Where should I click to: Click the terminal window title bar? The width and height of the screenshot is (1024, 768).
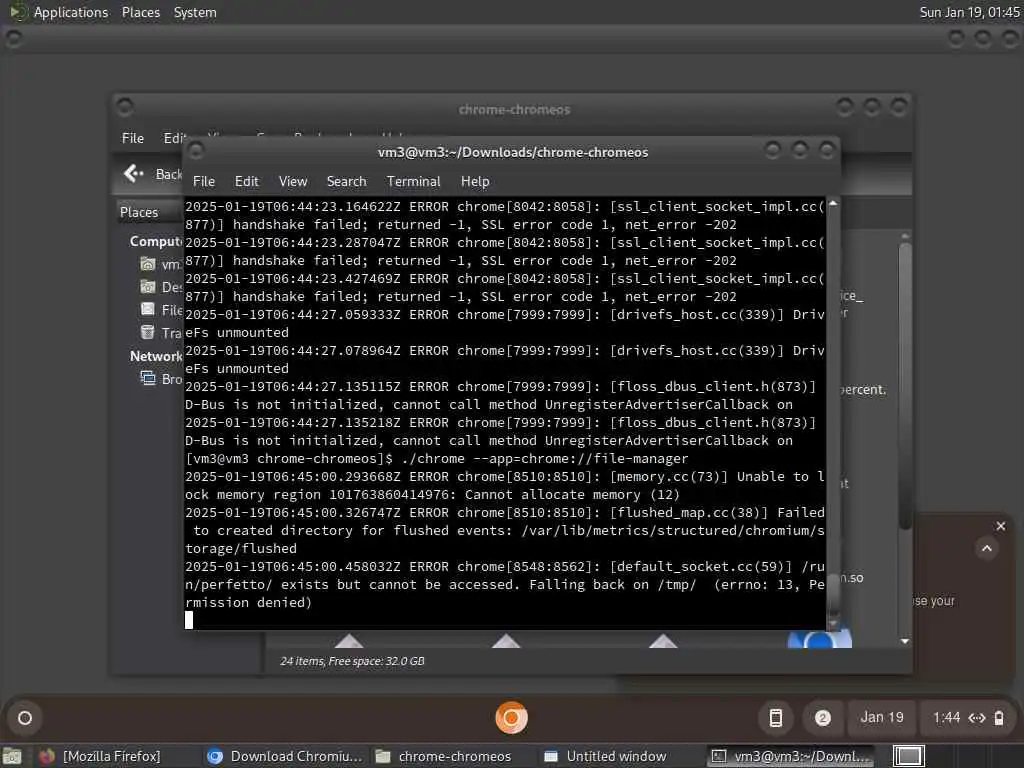[x=513, y=152]
